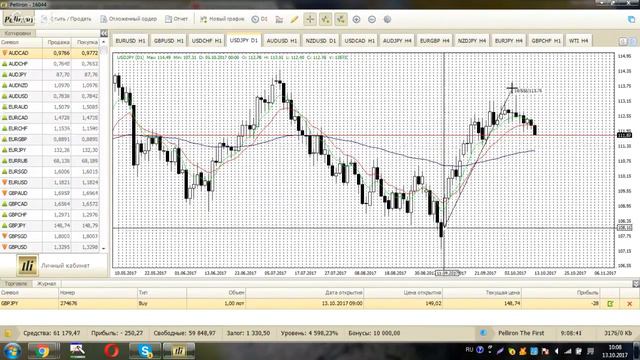Modify the GBPJPY position with green icon
This screenshot has width=640, height=360.
click(610, 304)
